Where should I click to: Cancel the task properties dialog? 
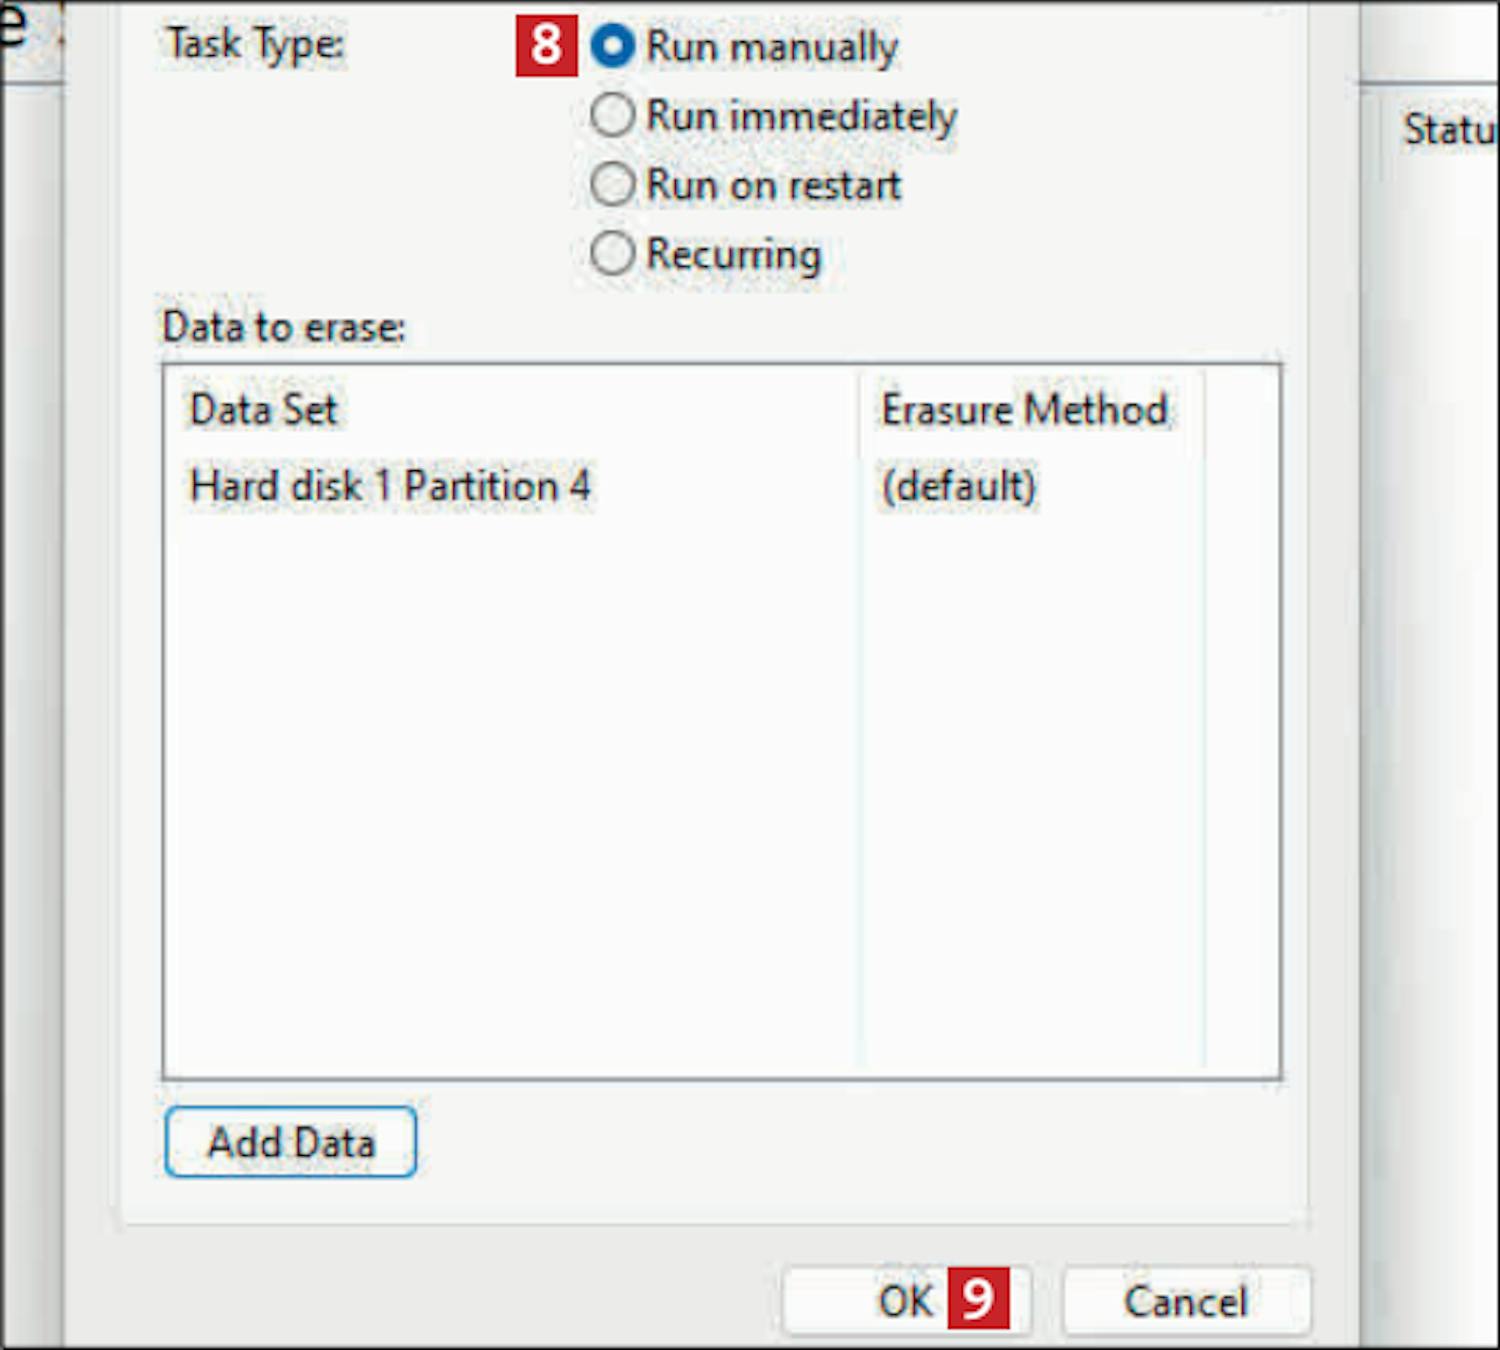point(1186,1301)
